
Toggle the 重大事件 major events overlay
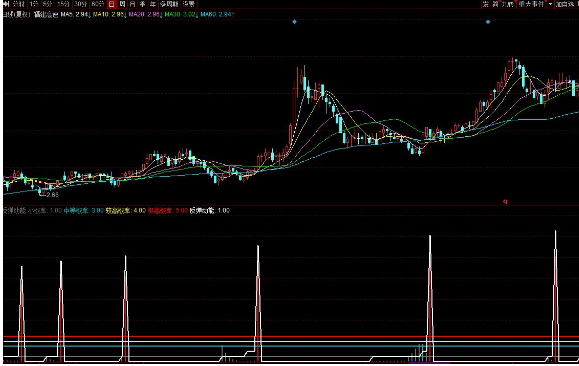tap(531, 4)
